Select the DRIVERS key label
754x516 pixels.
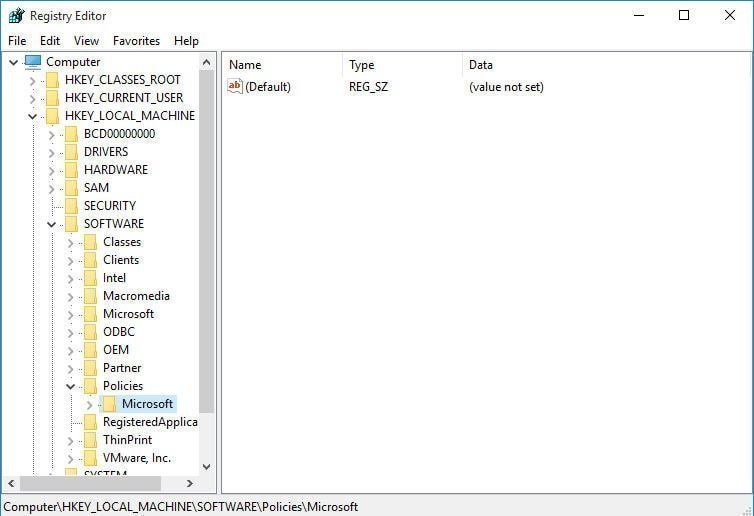(x=106, y=152)
